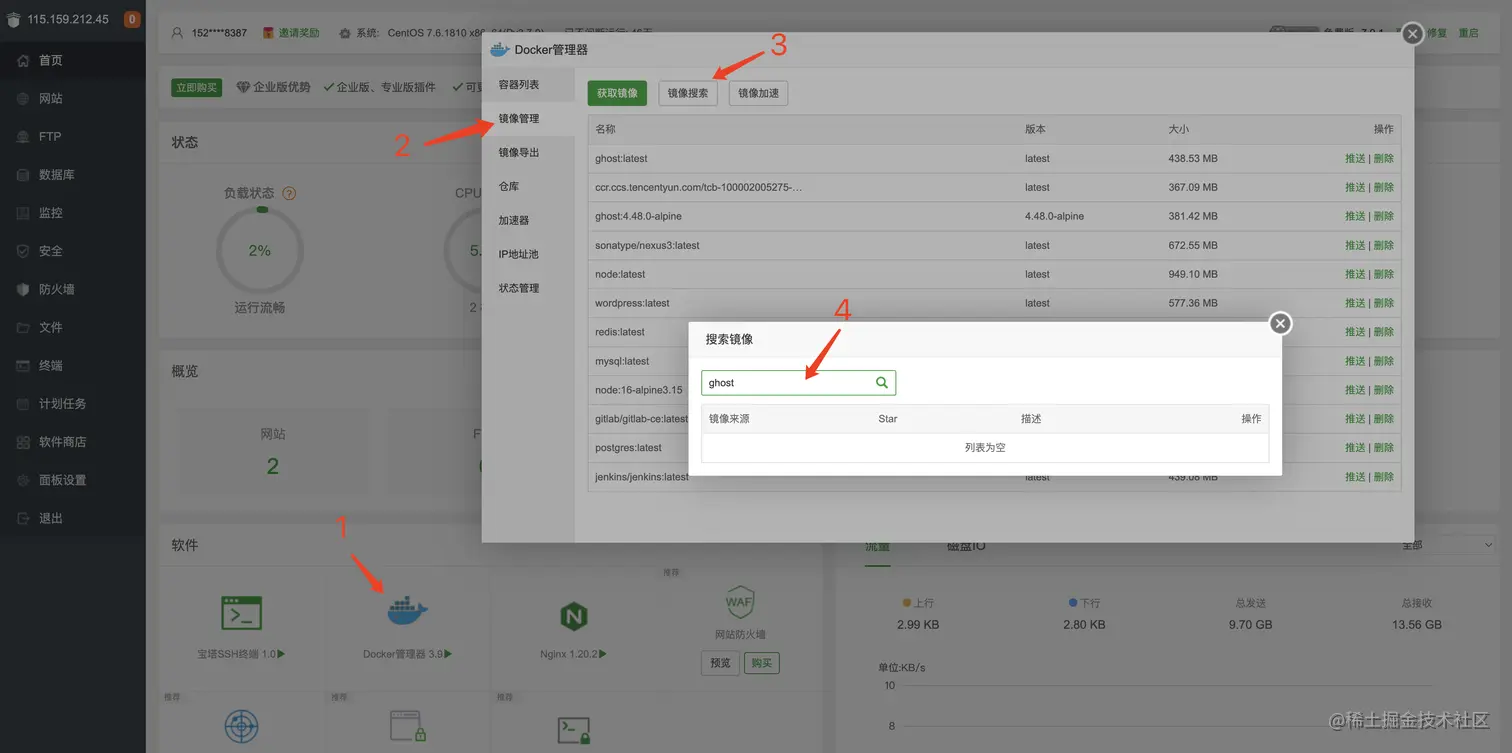The image size is (1512, 753).
Task: Click the Docker logo in the Docker管理器 title bar
Action: tap(500, 49)
